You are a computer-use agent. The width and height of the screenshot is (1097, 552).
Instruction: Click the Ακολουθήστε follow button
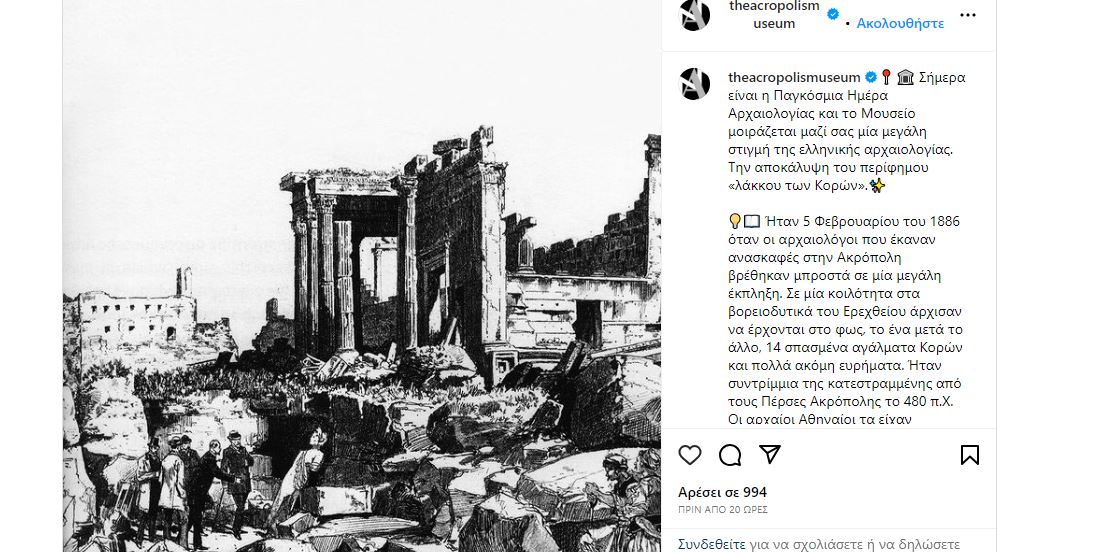click(900, 23)
